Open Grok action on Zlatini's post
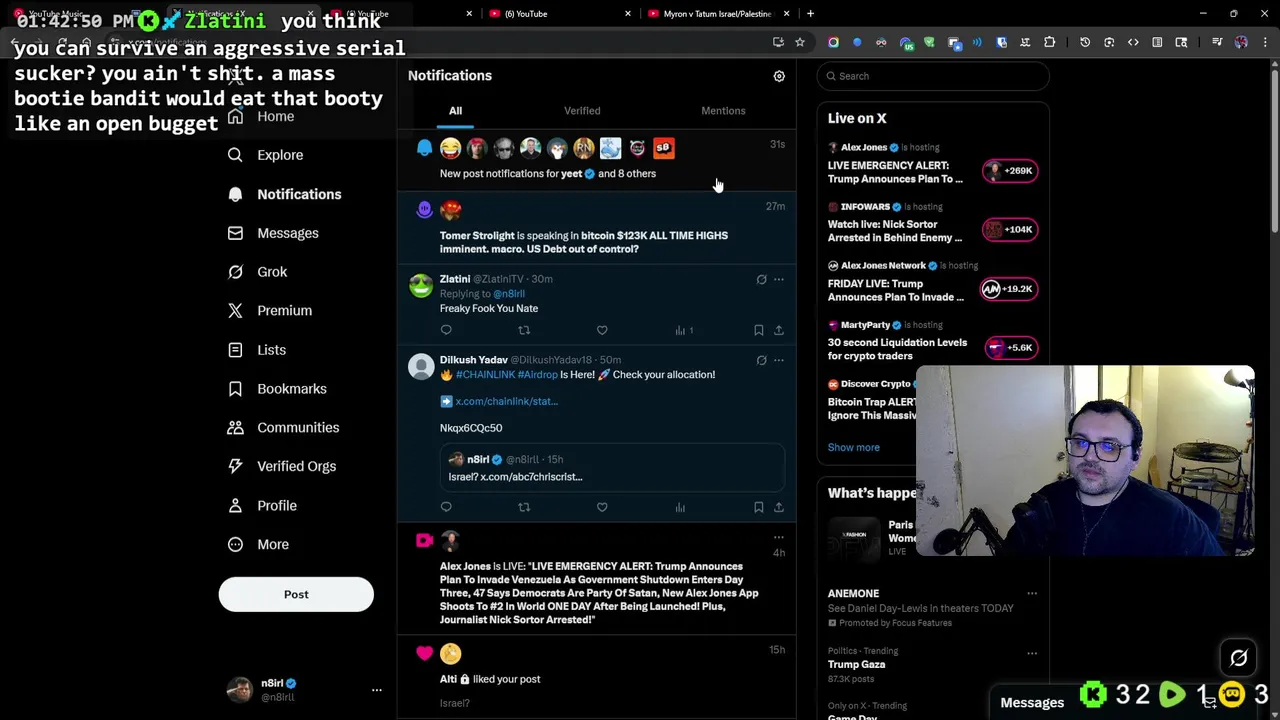This screenshot has height=720, width=1280. 761,279
